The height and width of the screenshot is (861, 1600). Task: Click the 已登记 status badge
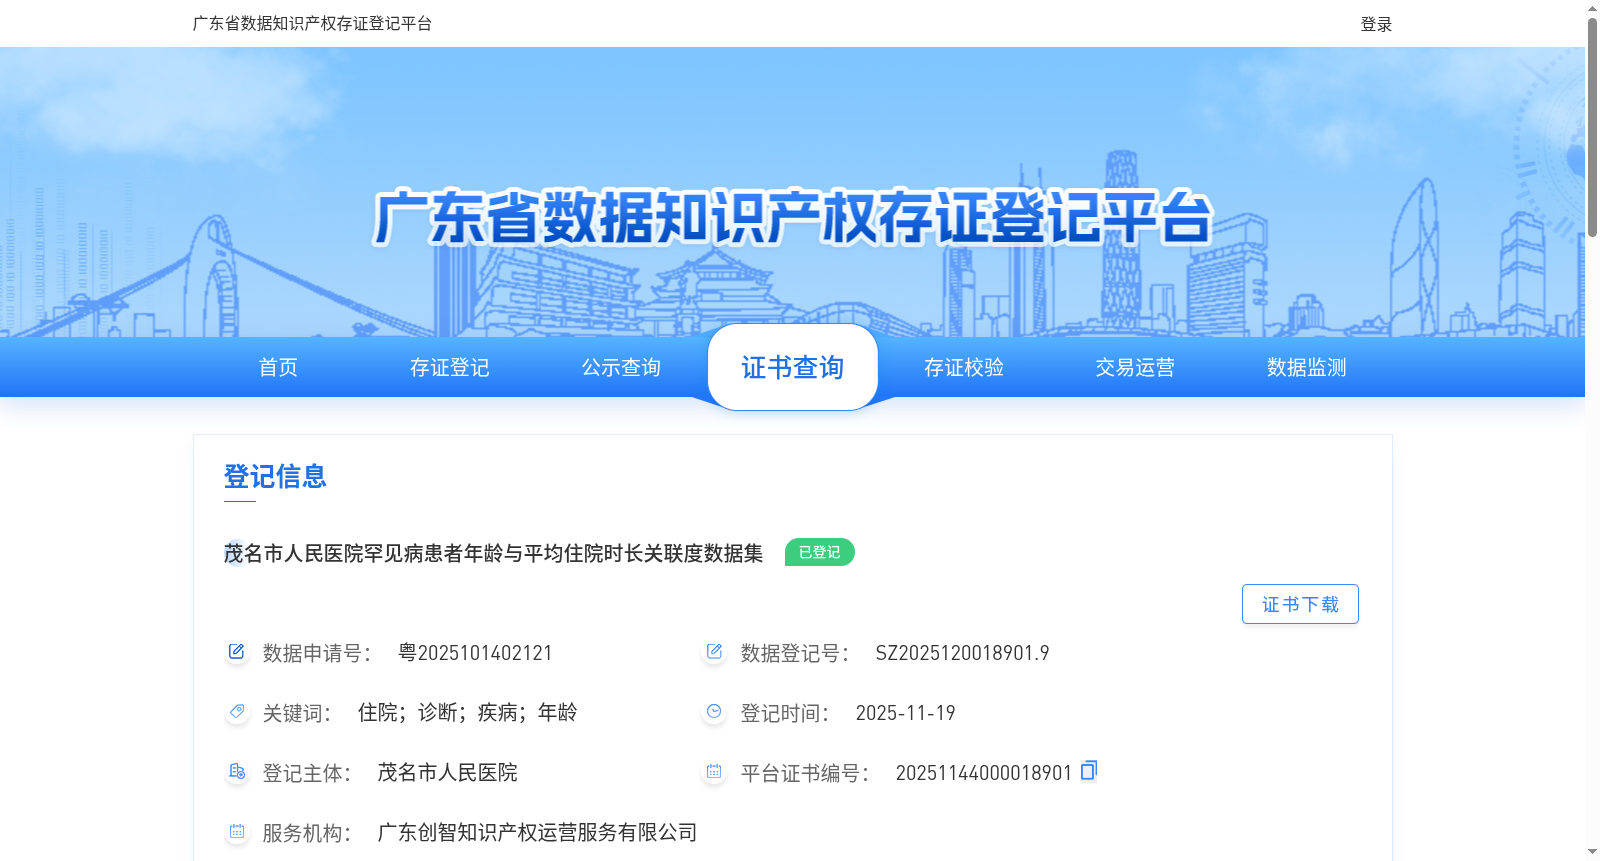820,552
